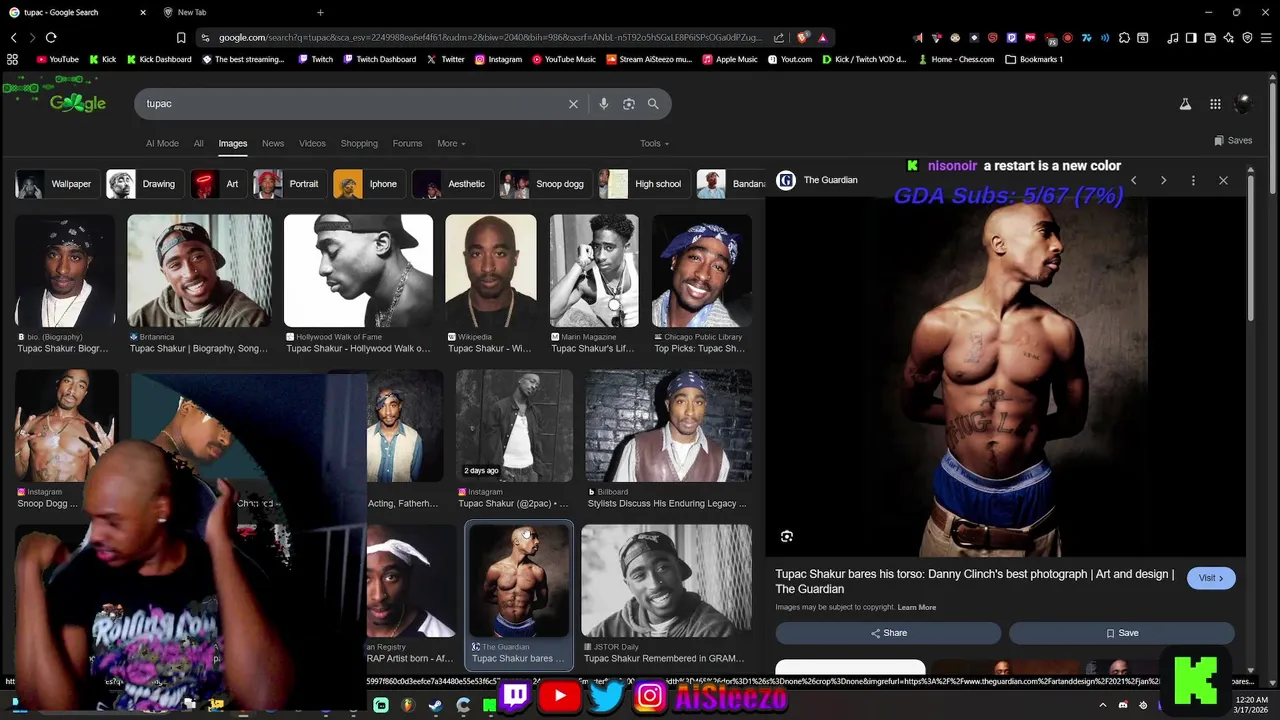Switch to the Forums tab
Screen dimensions: 1280x720
tap(407, 144)
